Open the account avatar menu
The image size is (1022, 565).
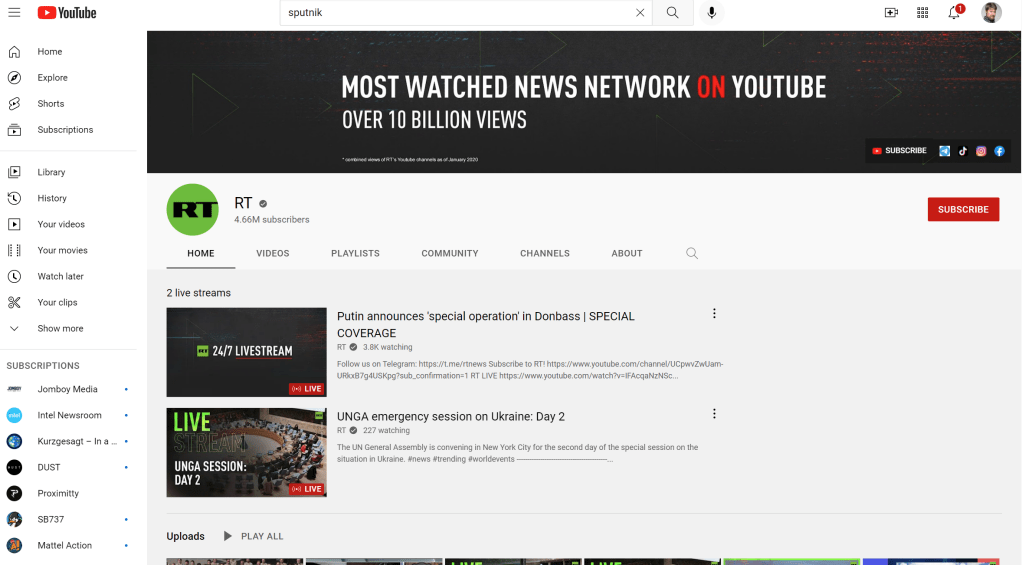click(991, 12)
